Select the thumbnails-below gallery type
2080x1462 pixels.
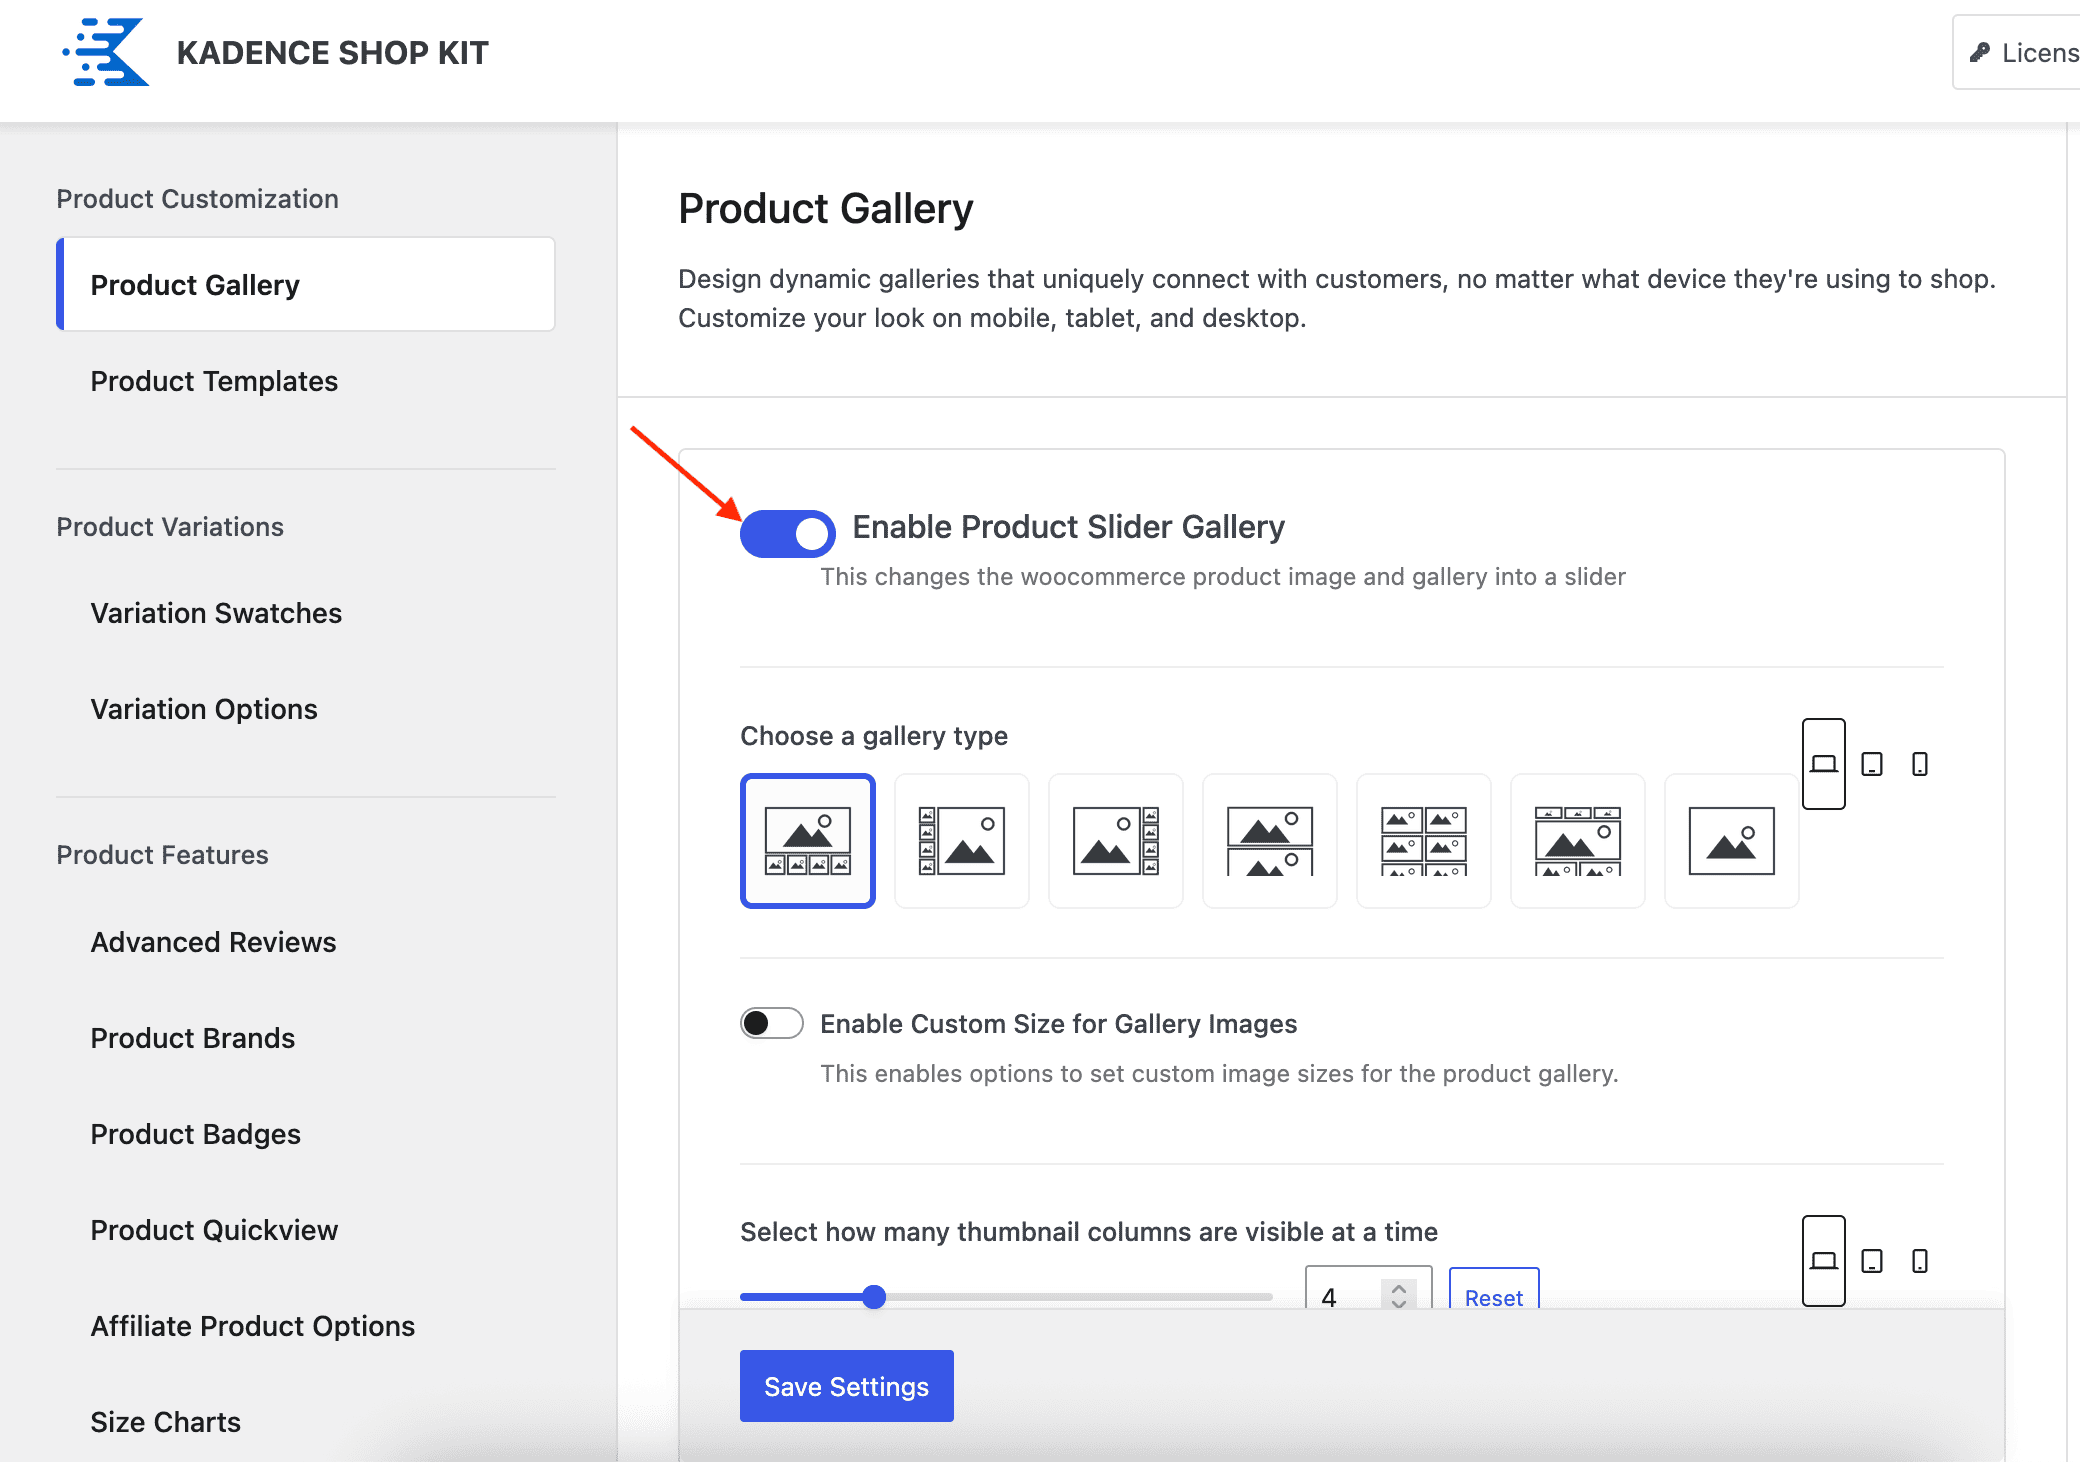coord(807,840)
